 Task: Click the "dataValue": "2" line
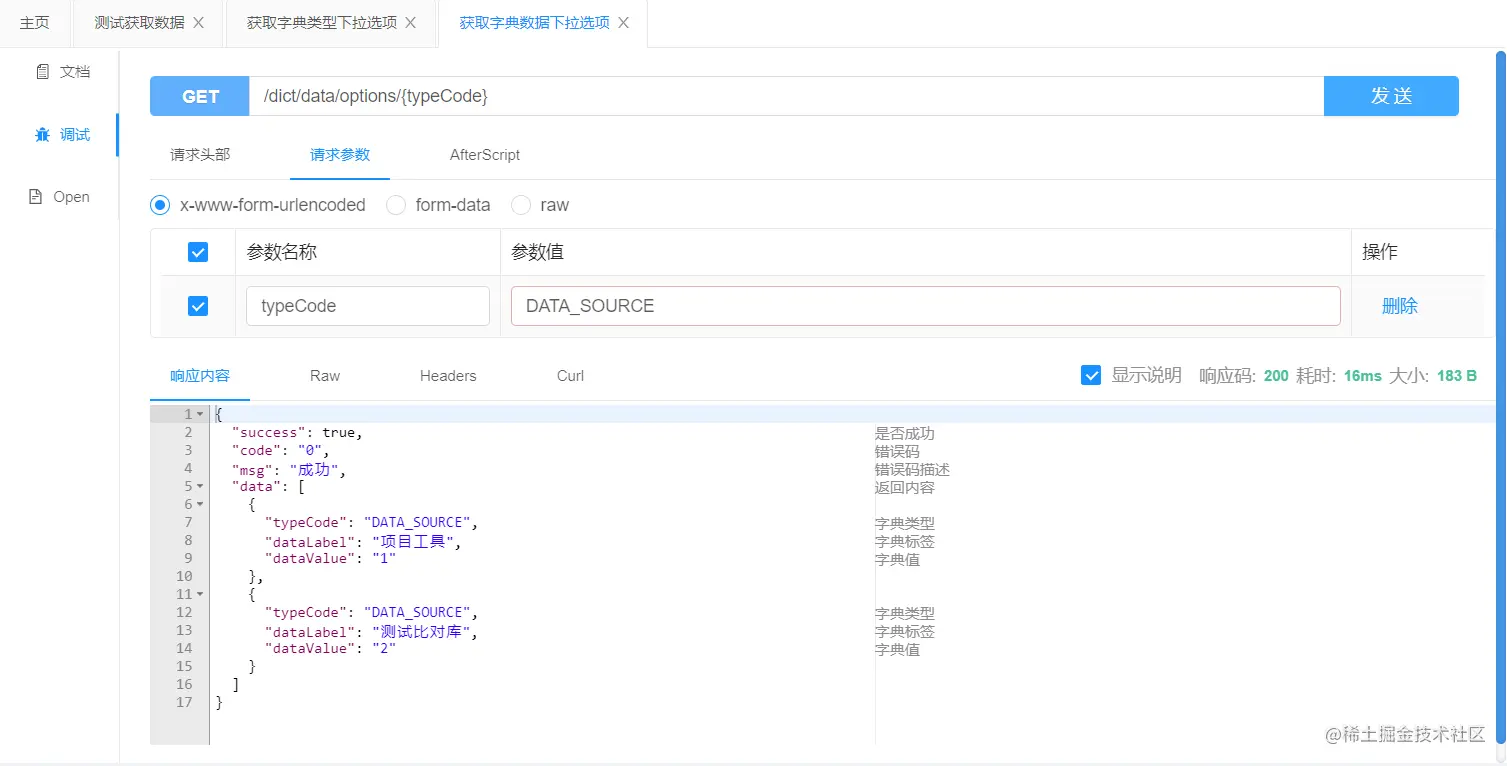pos(331,648)
